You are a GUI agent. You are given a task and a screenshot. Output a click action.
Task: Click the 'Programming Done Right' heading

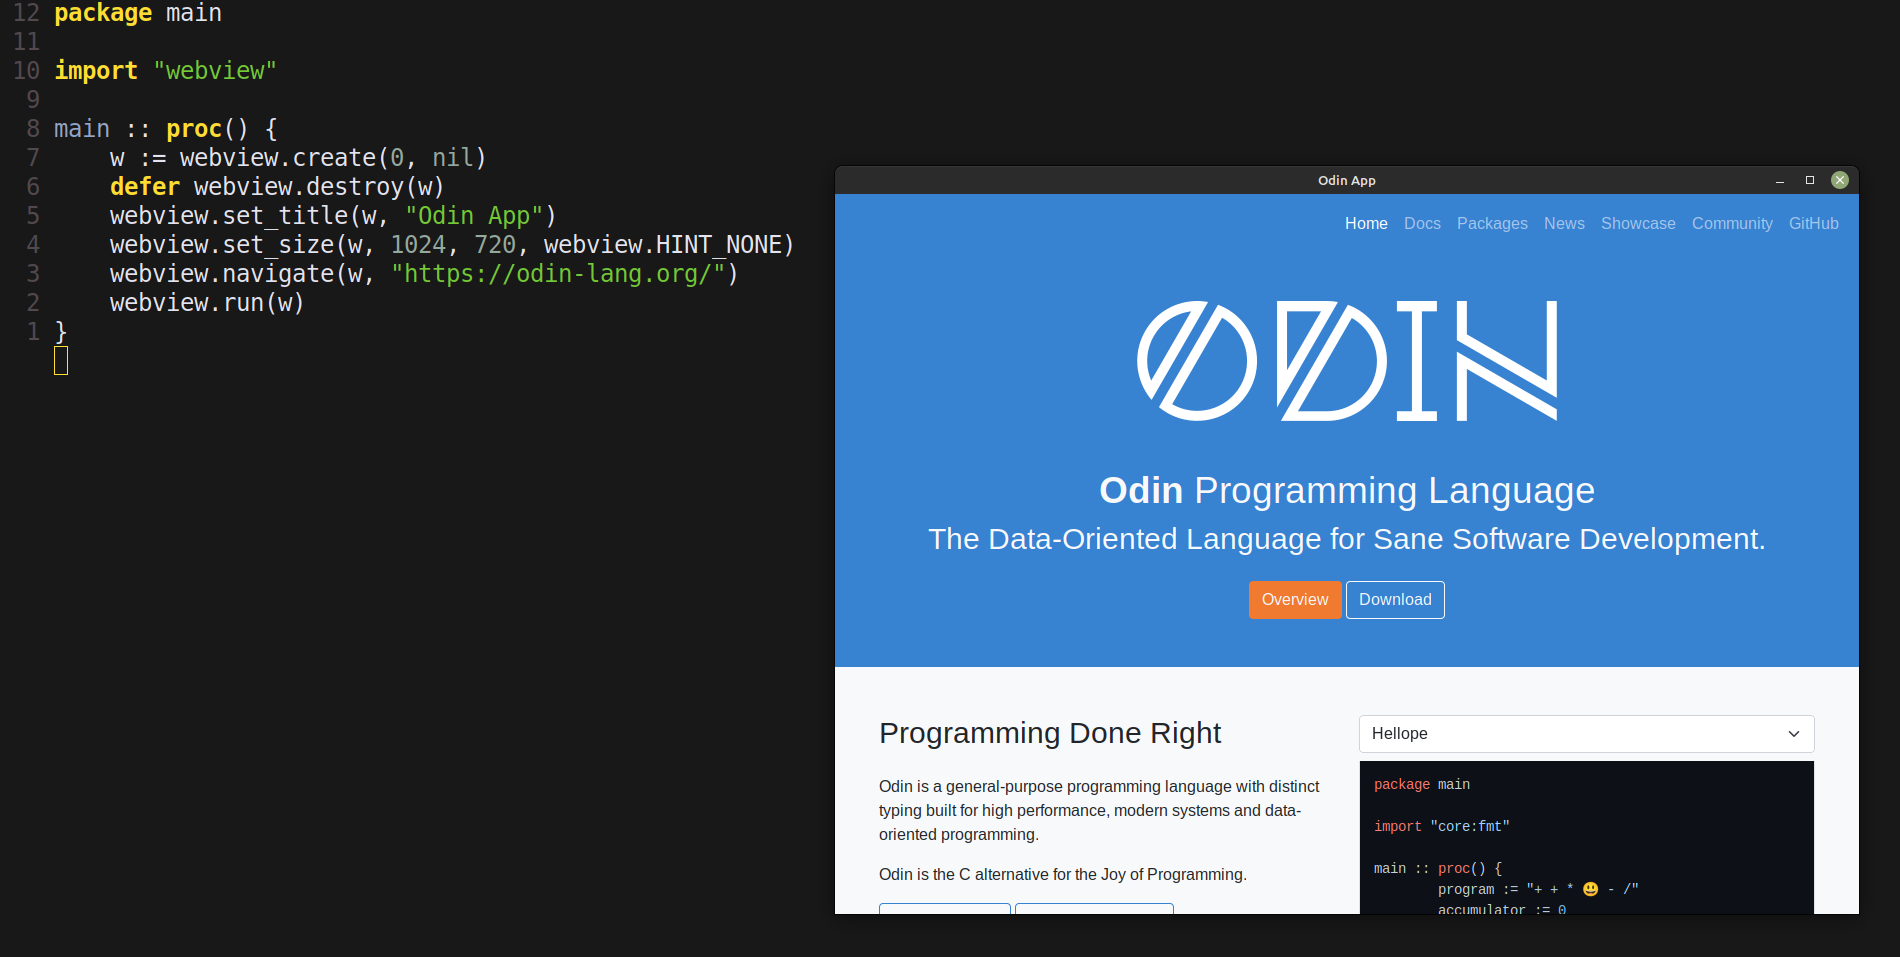pos(1050,733)
